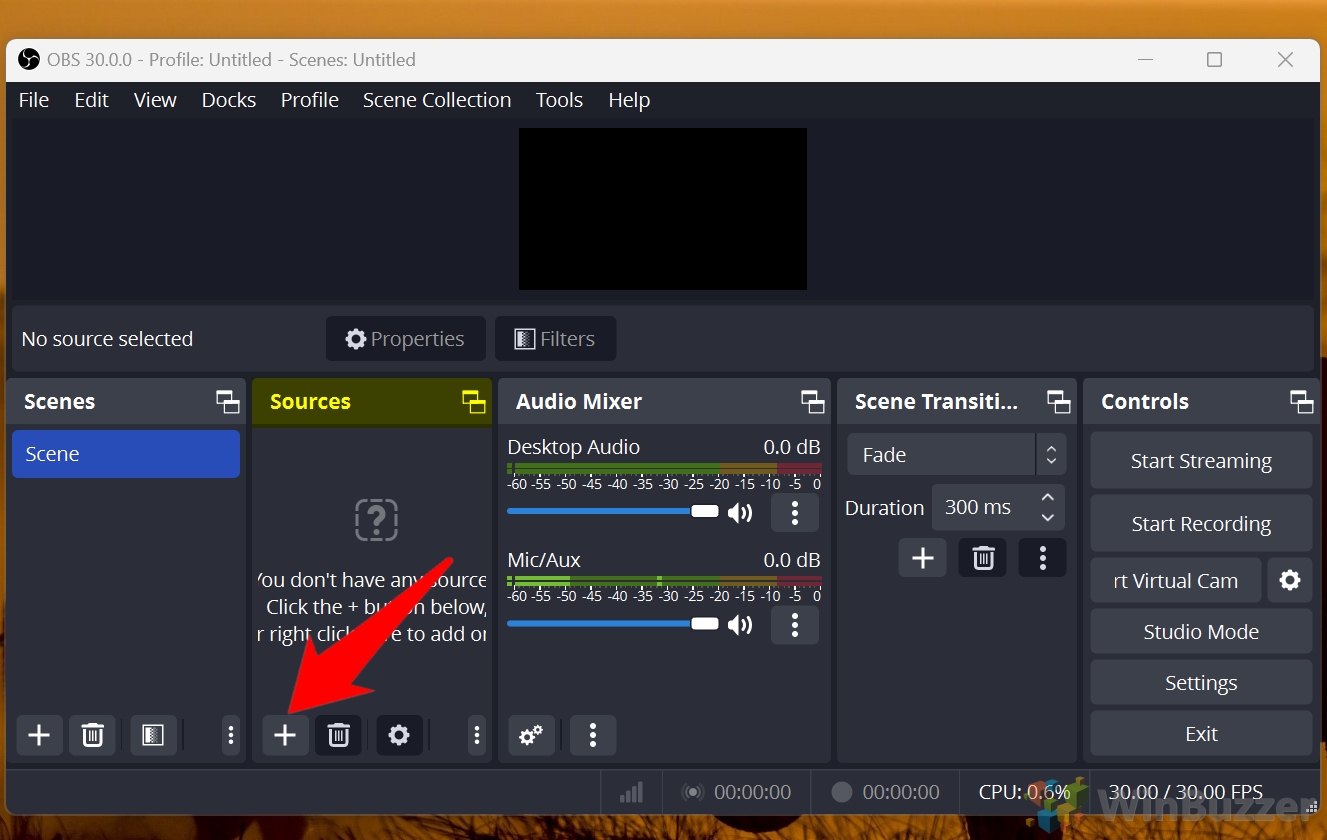Viewport: 1327px width, 840px height.
Task: Toggle Studio Mode
Action: pos(1201,632)
